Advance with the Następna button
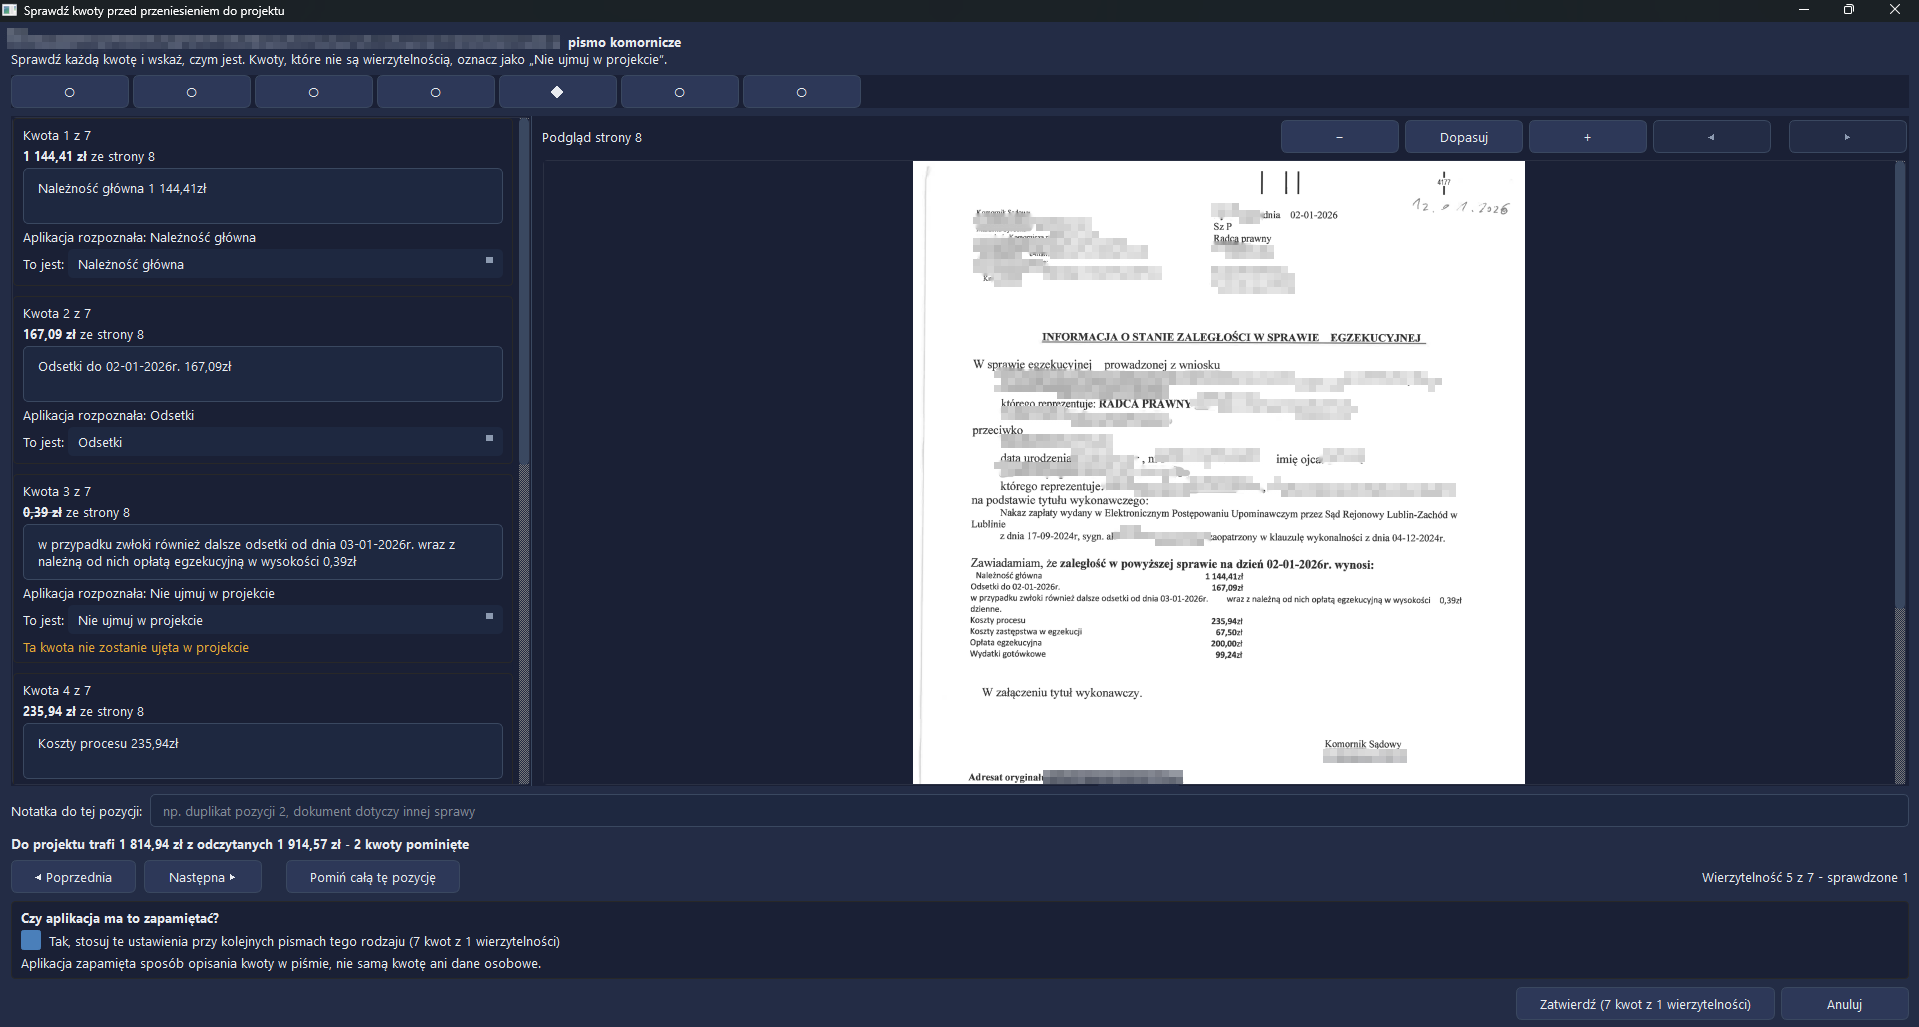 pyautogui.click(x=202, y=877)
